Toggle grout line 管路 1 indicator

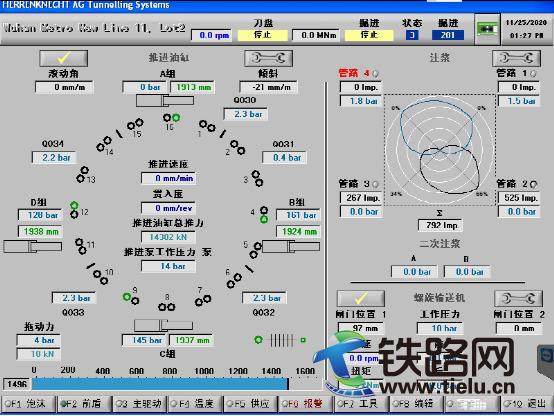(533, 74)
